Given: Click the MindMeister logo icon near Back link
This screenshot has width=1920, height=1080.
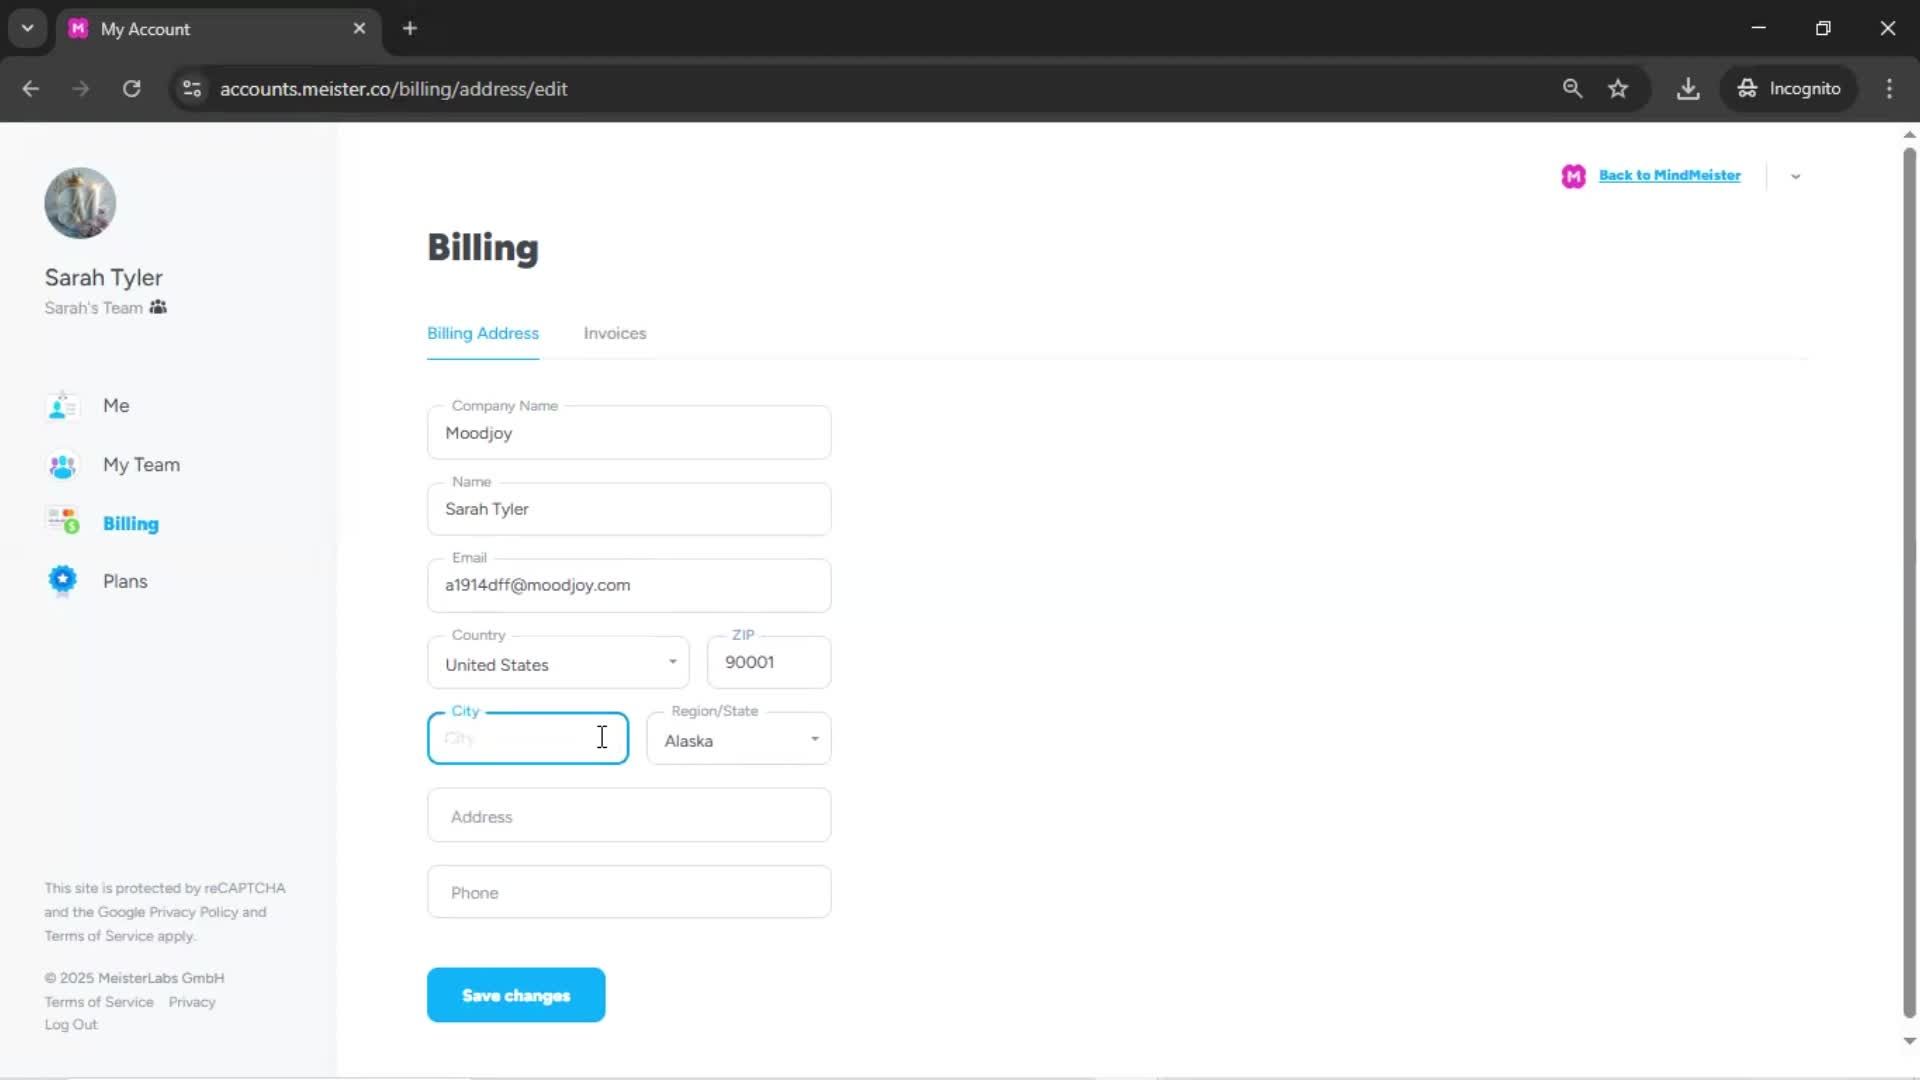Looking at the screenshot, I should click(x=1573, y=176).
